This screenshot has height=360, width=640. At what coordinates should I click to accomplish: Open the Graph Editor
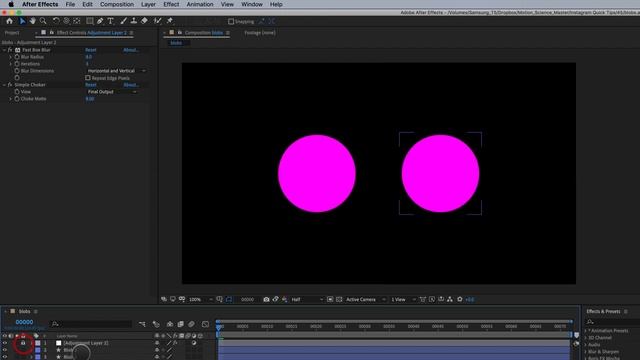(x=205, y=324)
